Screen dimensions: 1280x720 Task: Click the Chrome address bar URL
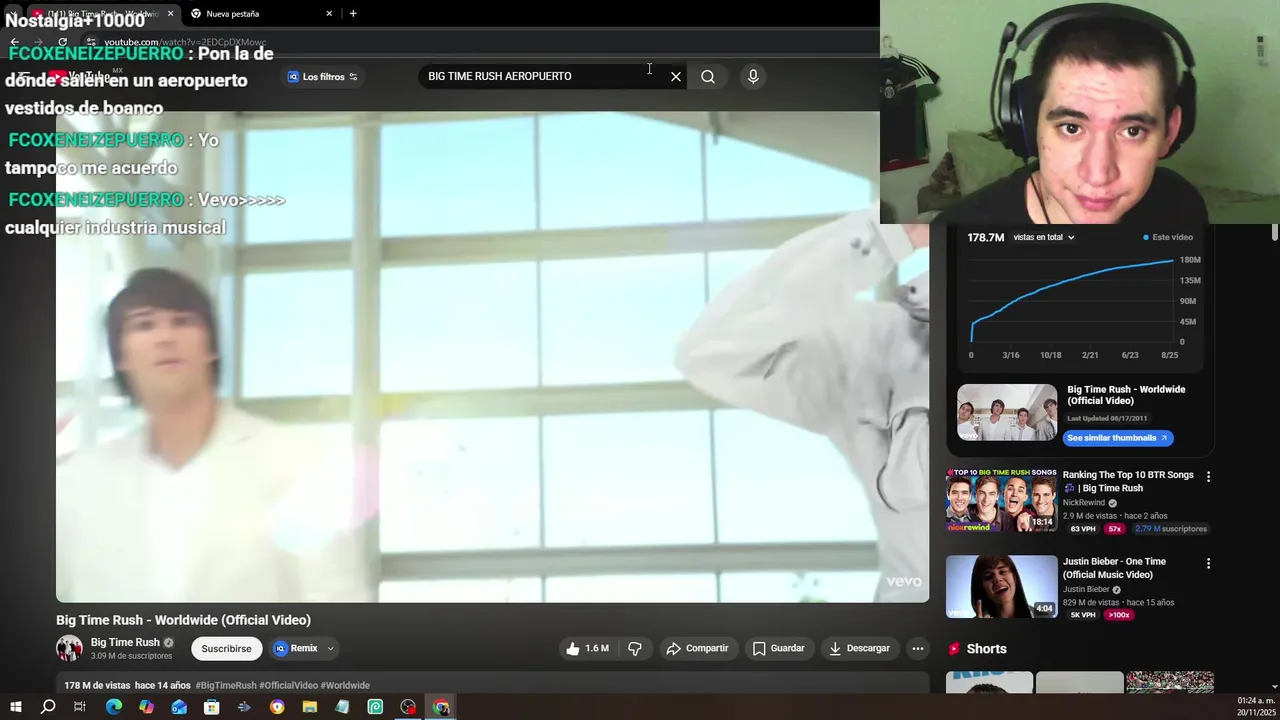coord(185,42)
